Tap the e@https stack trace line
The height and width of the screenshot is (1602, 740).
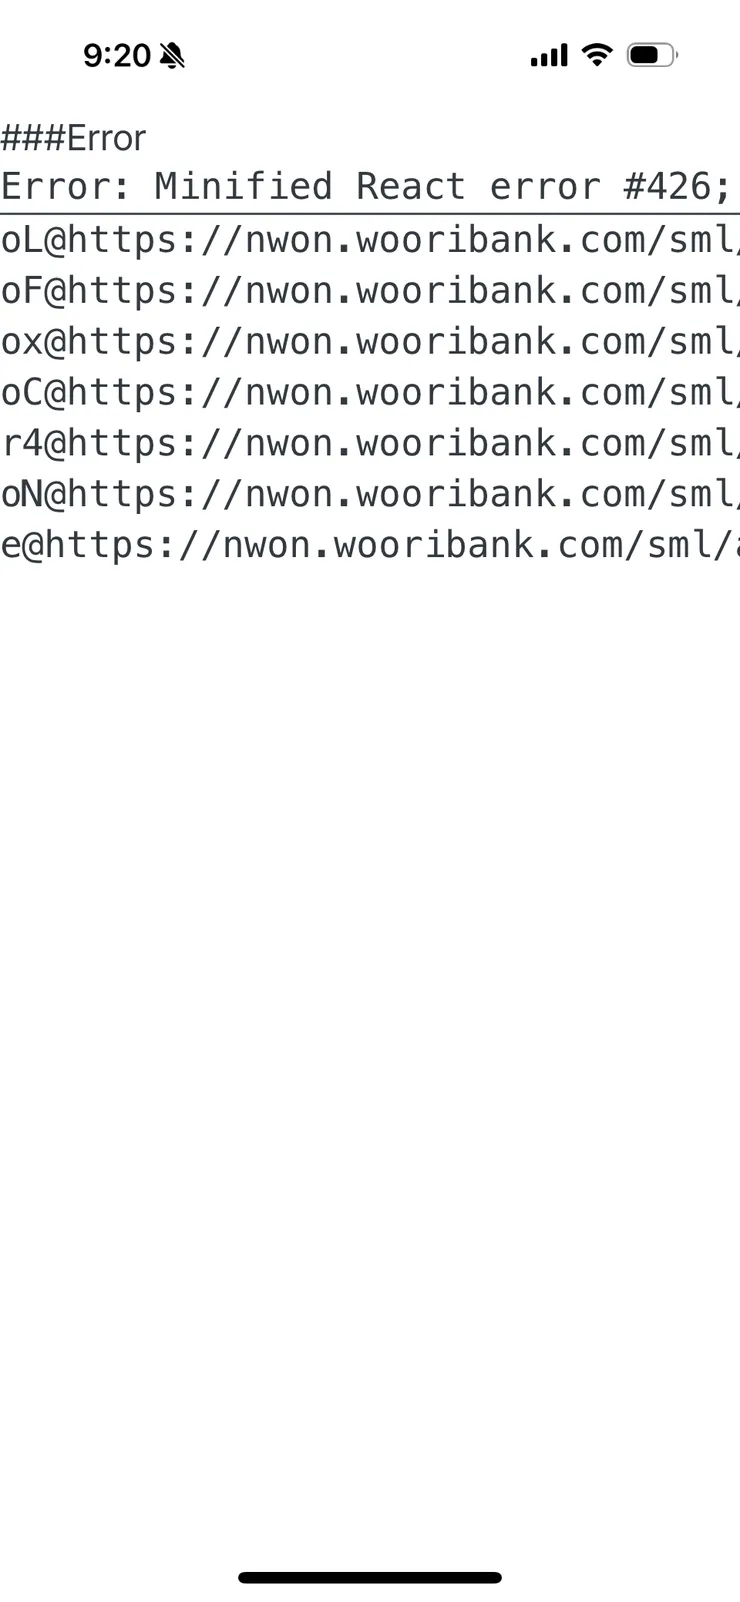pos(370,545)
